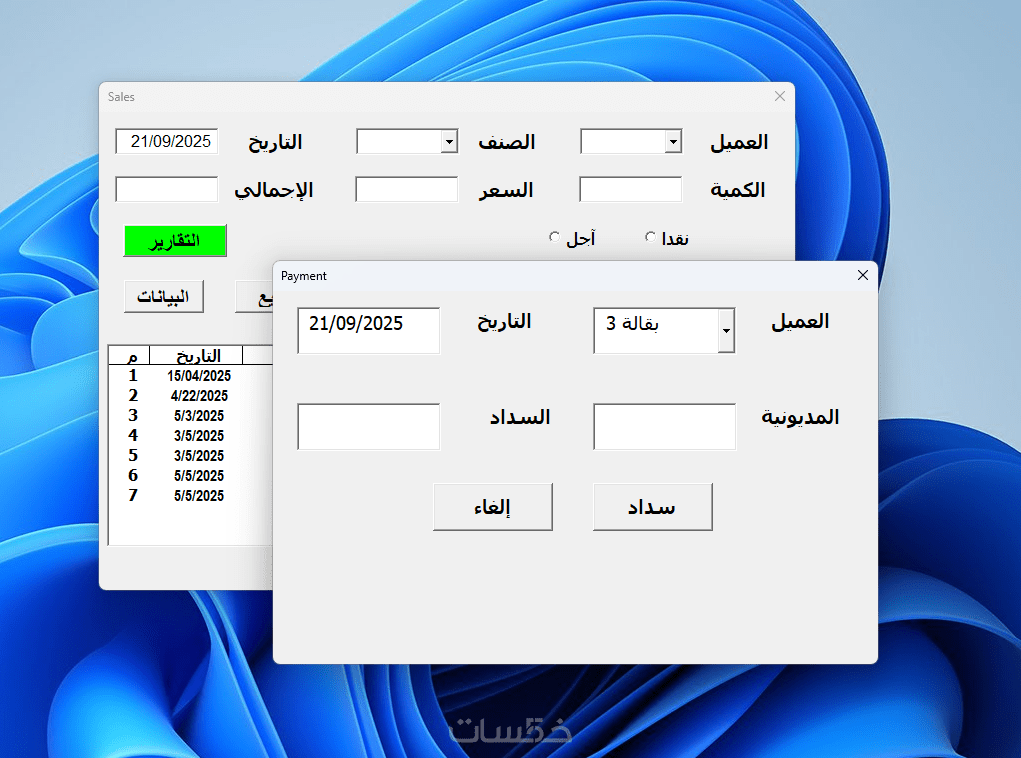Select list row 4 dated 3/5/2025

(x=190, y=436)
